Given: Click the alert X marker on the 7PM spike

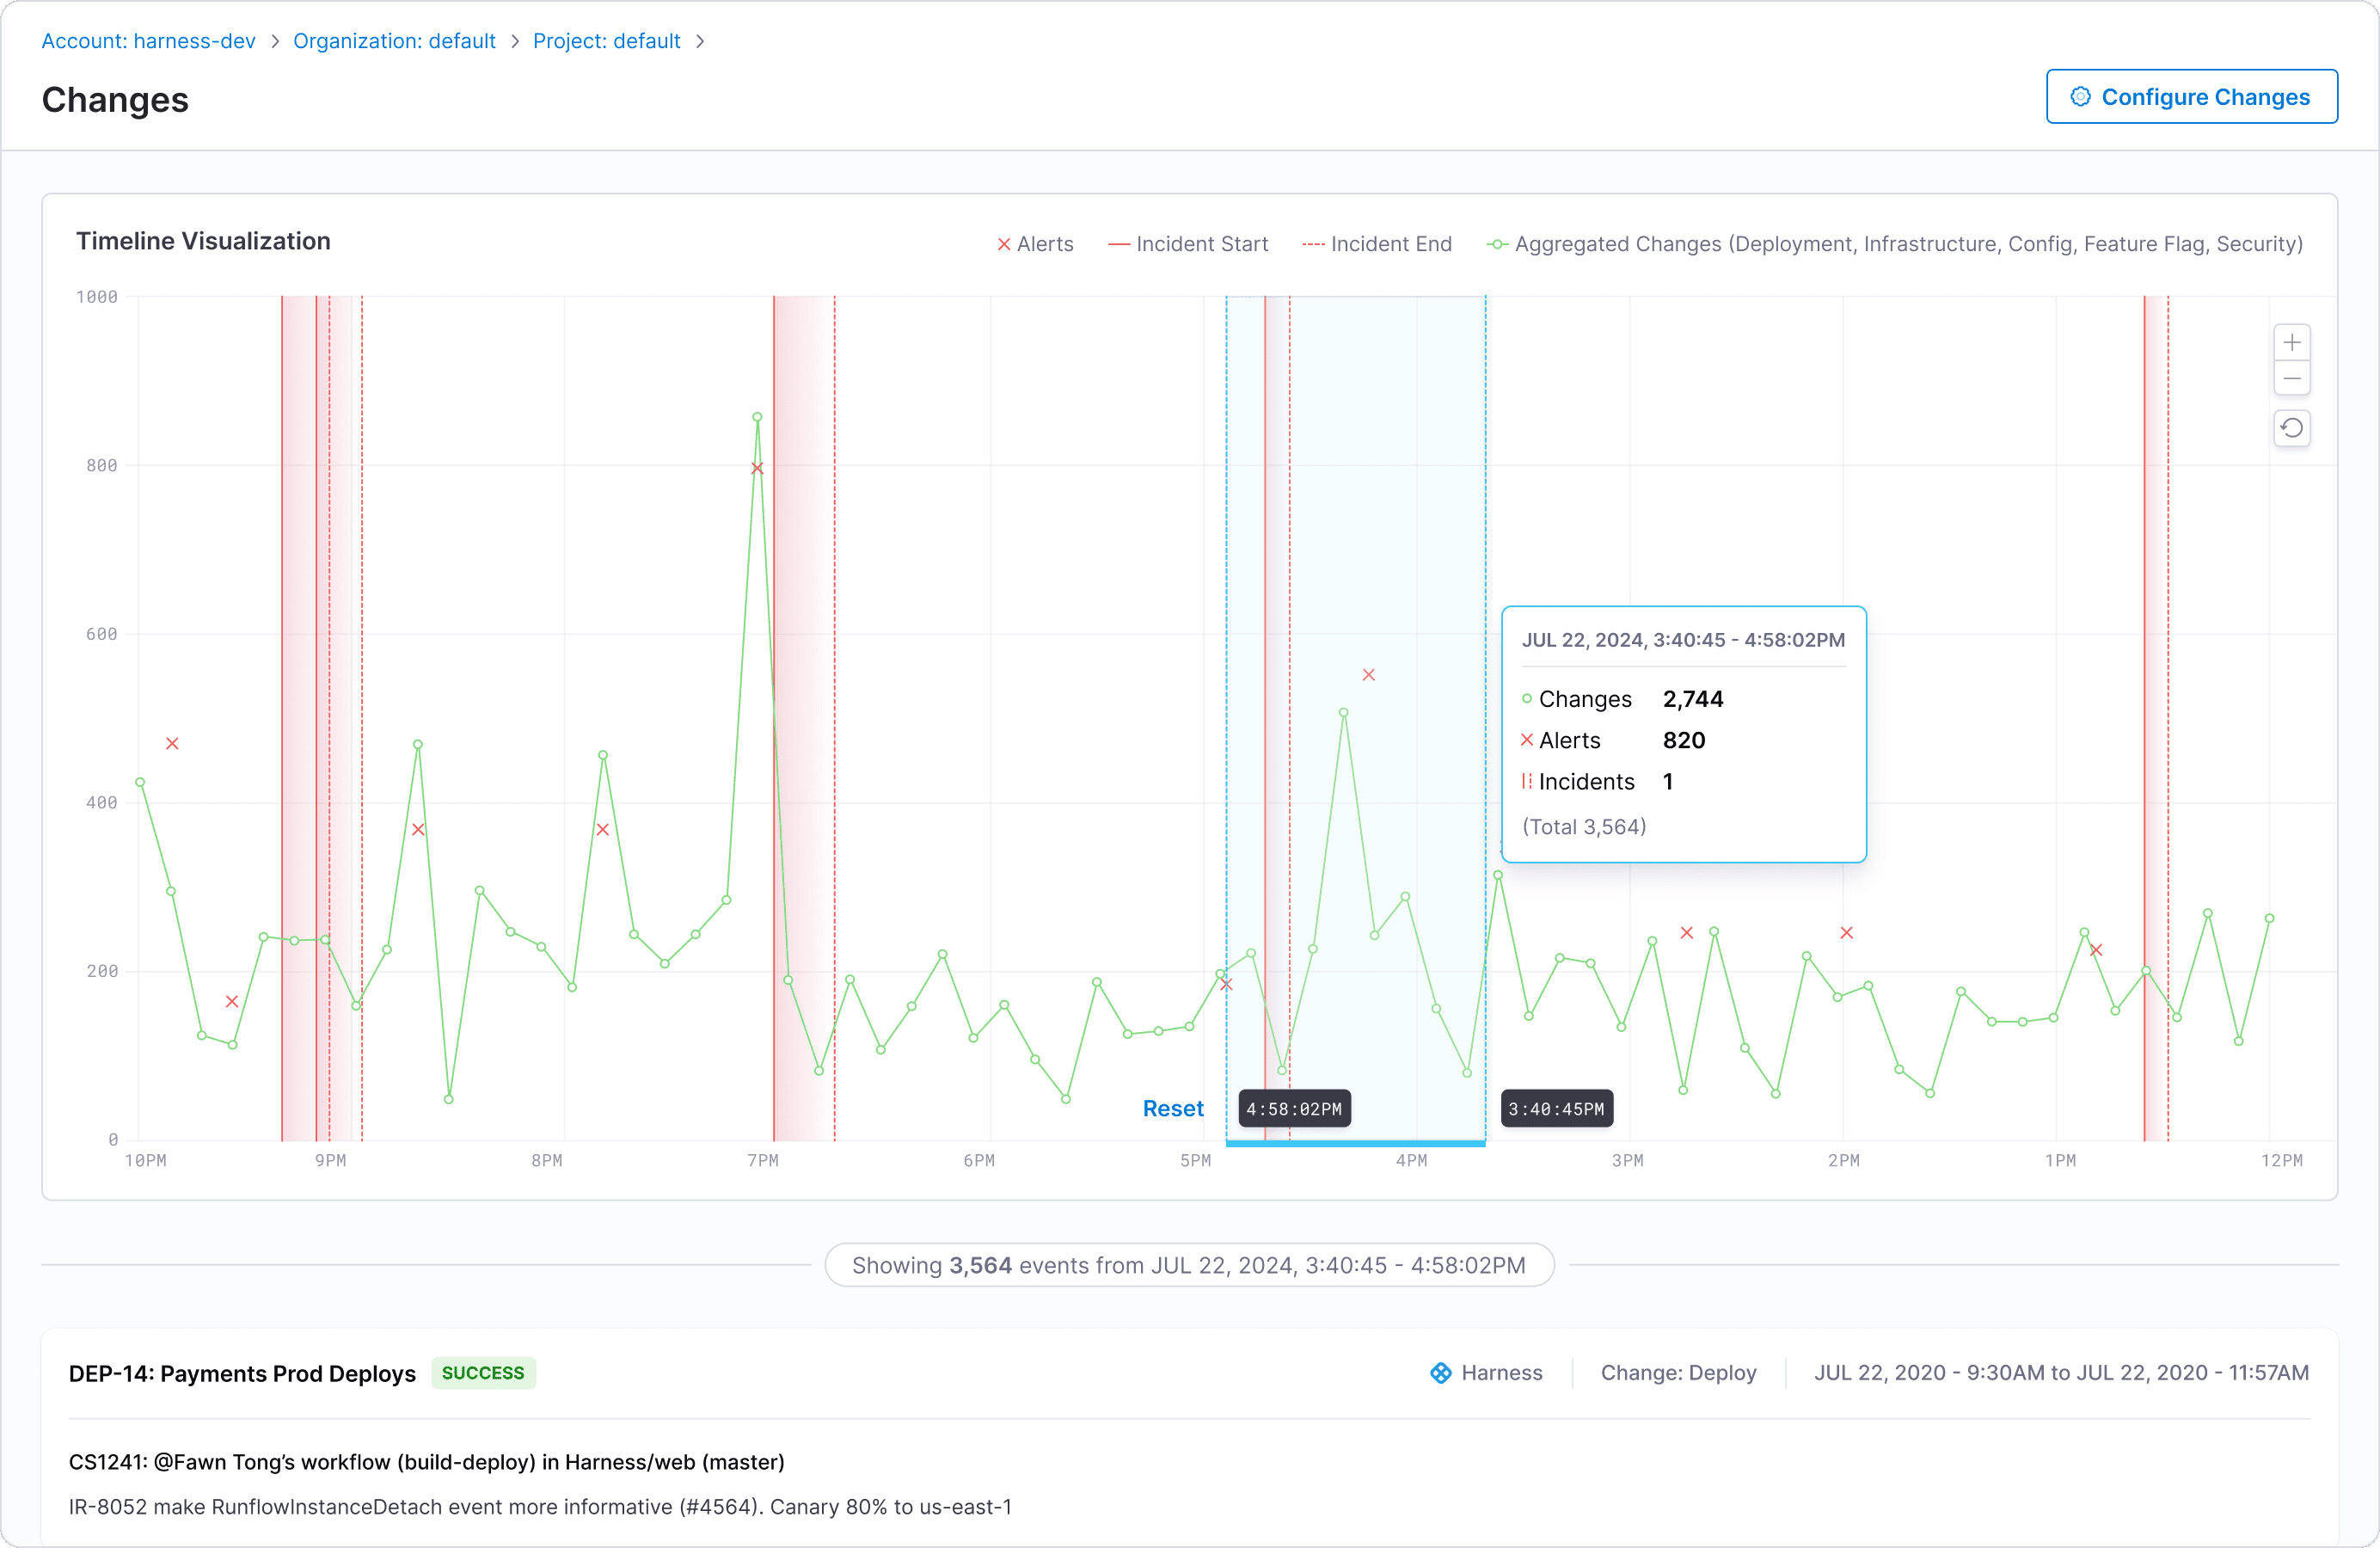Looking at the screenshot, I should pyautogui.click(x=757, y=468).
